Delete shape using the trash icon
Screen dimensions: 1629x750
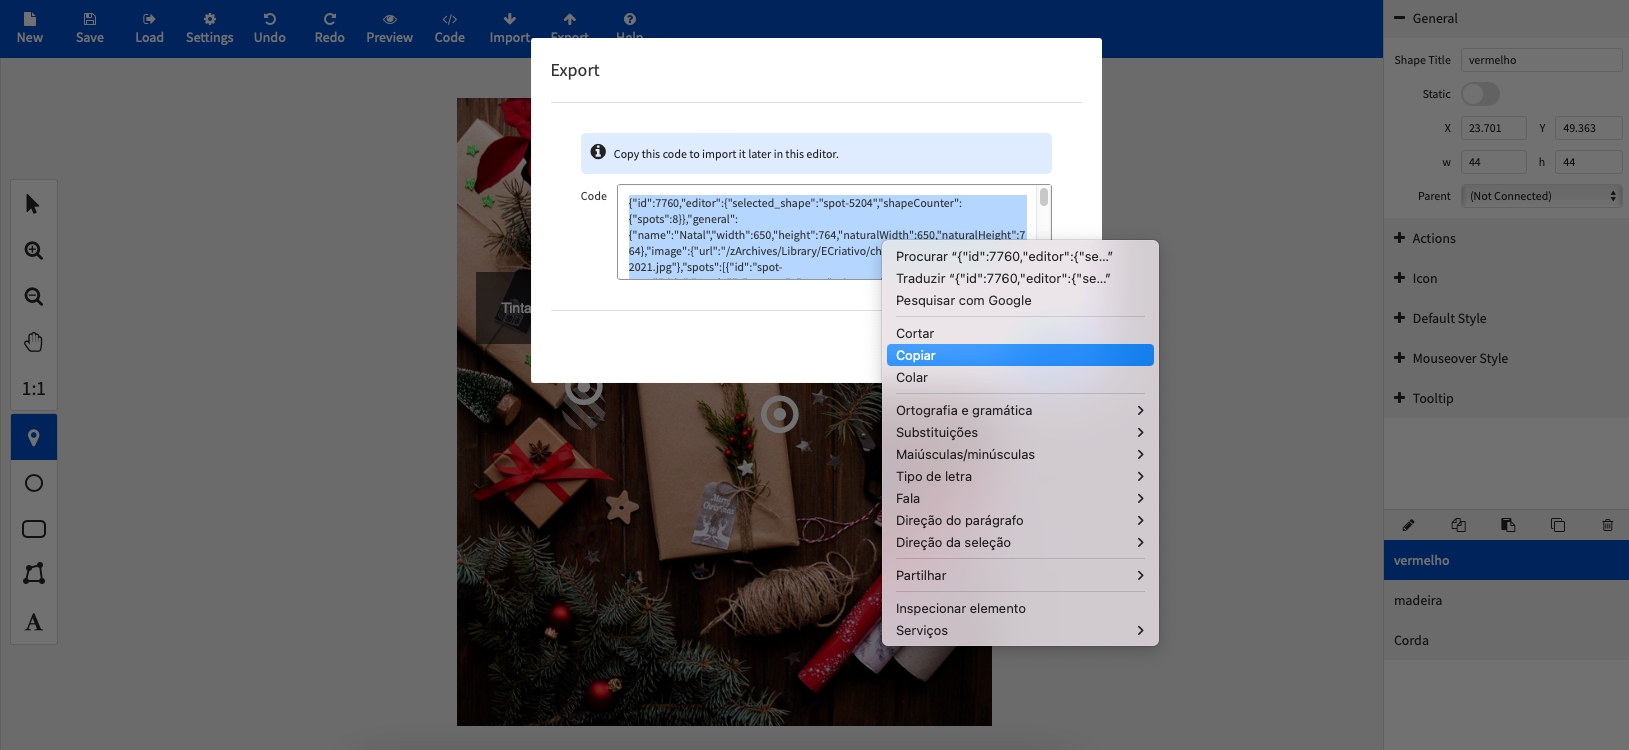coord(1608,525)
